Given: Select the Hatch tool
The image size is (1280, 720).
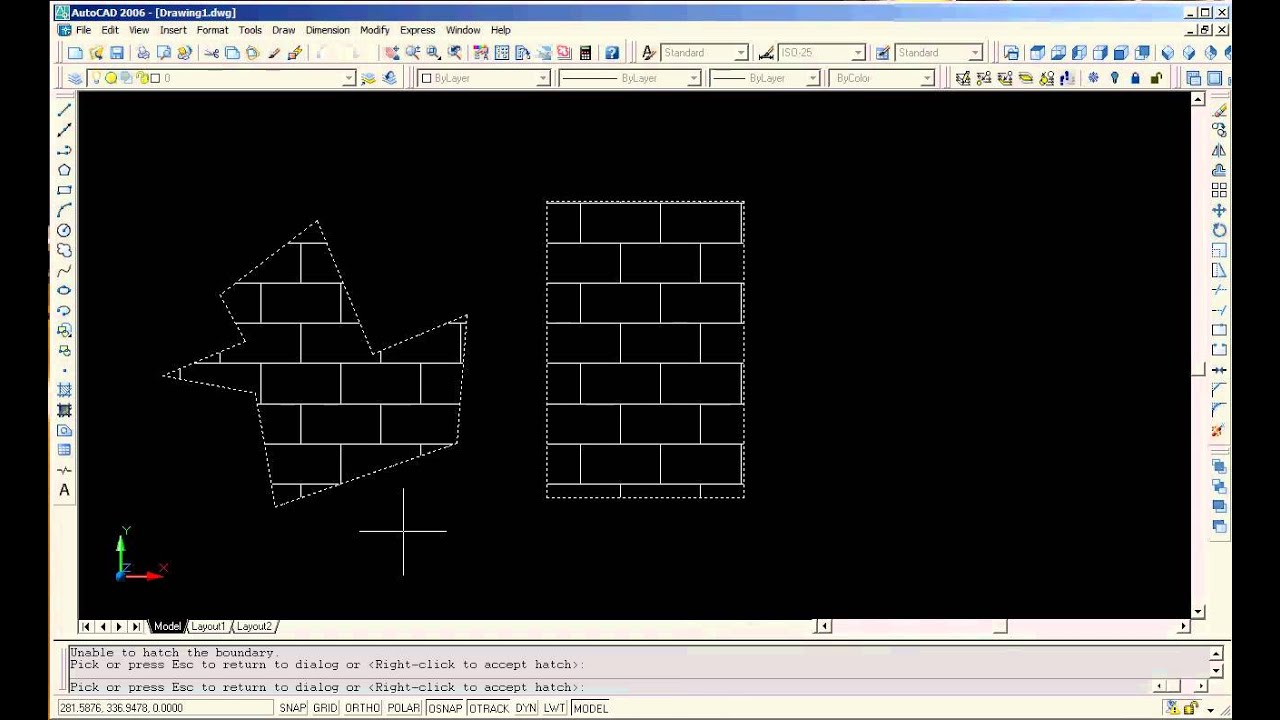Looking at the screenshot, I should pyautogui.click(x=64, y=390).
